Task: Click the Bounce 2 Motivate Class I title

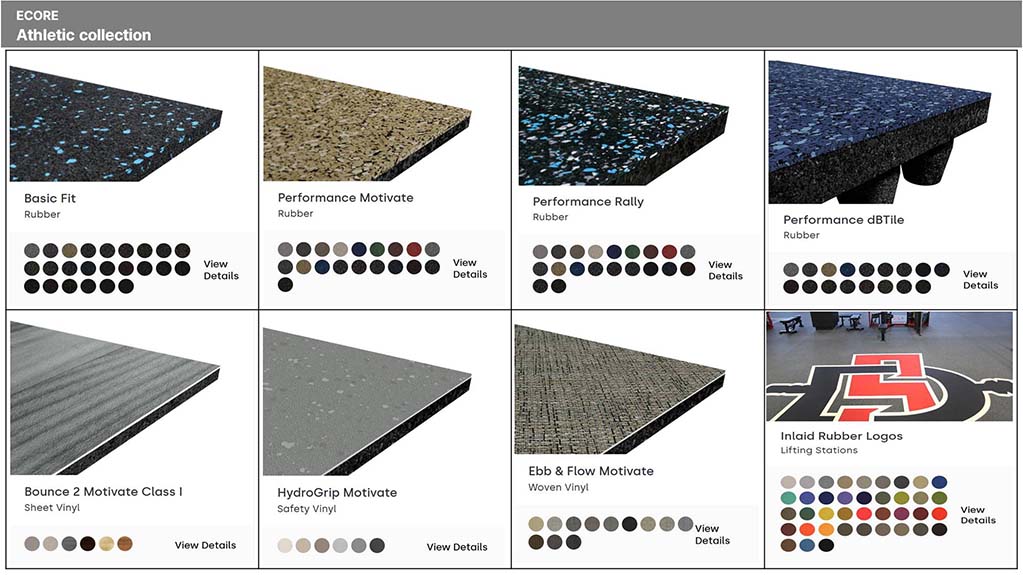Action: click(x=103, y=491)
